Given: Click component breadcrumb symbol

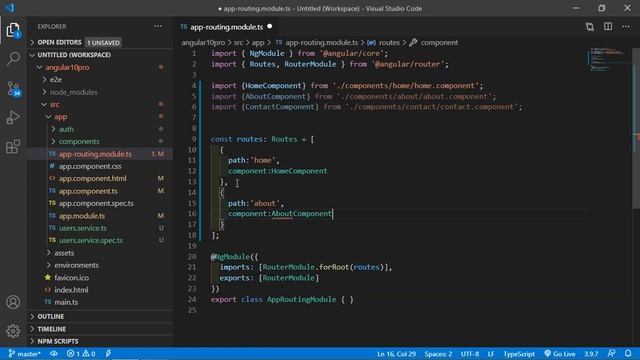Looking at the screenshot, I should (x=434, y=42).
